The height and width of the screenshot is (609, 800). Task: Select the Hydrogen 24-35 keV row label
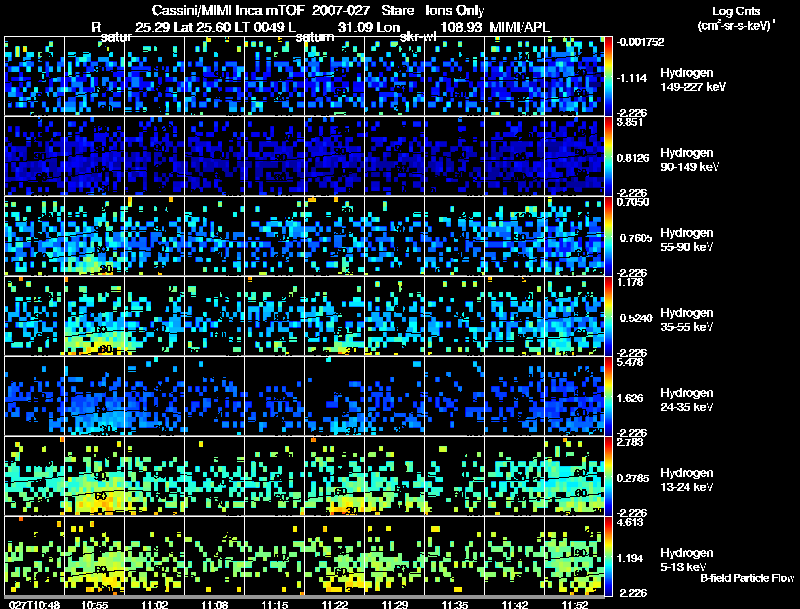tap(687, 400)
